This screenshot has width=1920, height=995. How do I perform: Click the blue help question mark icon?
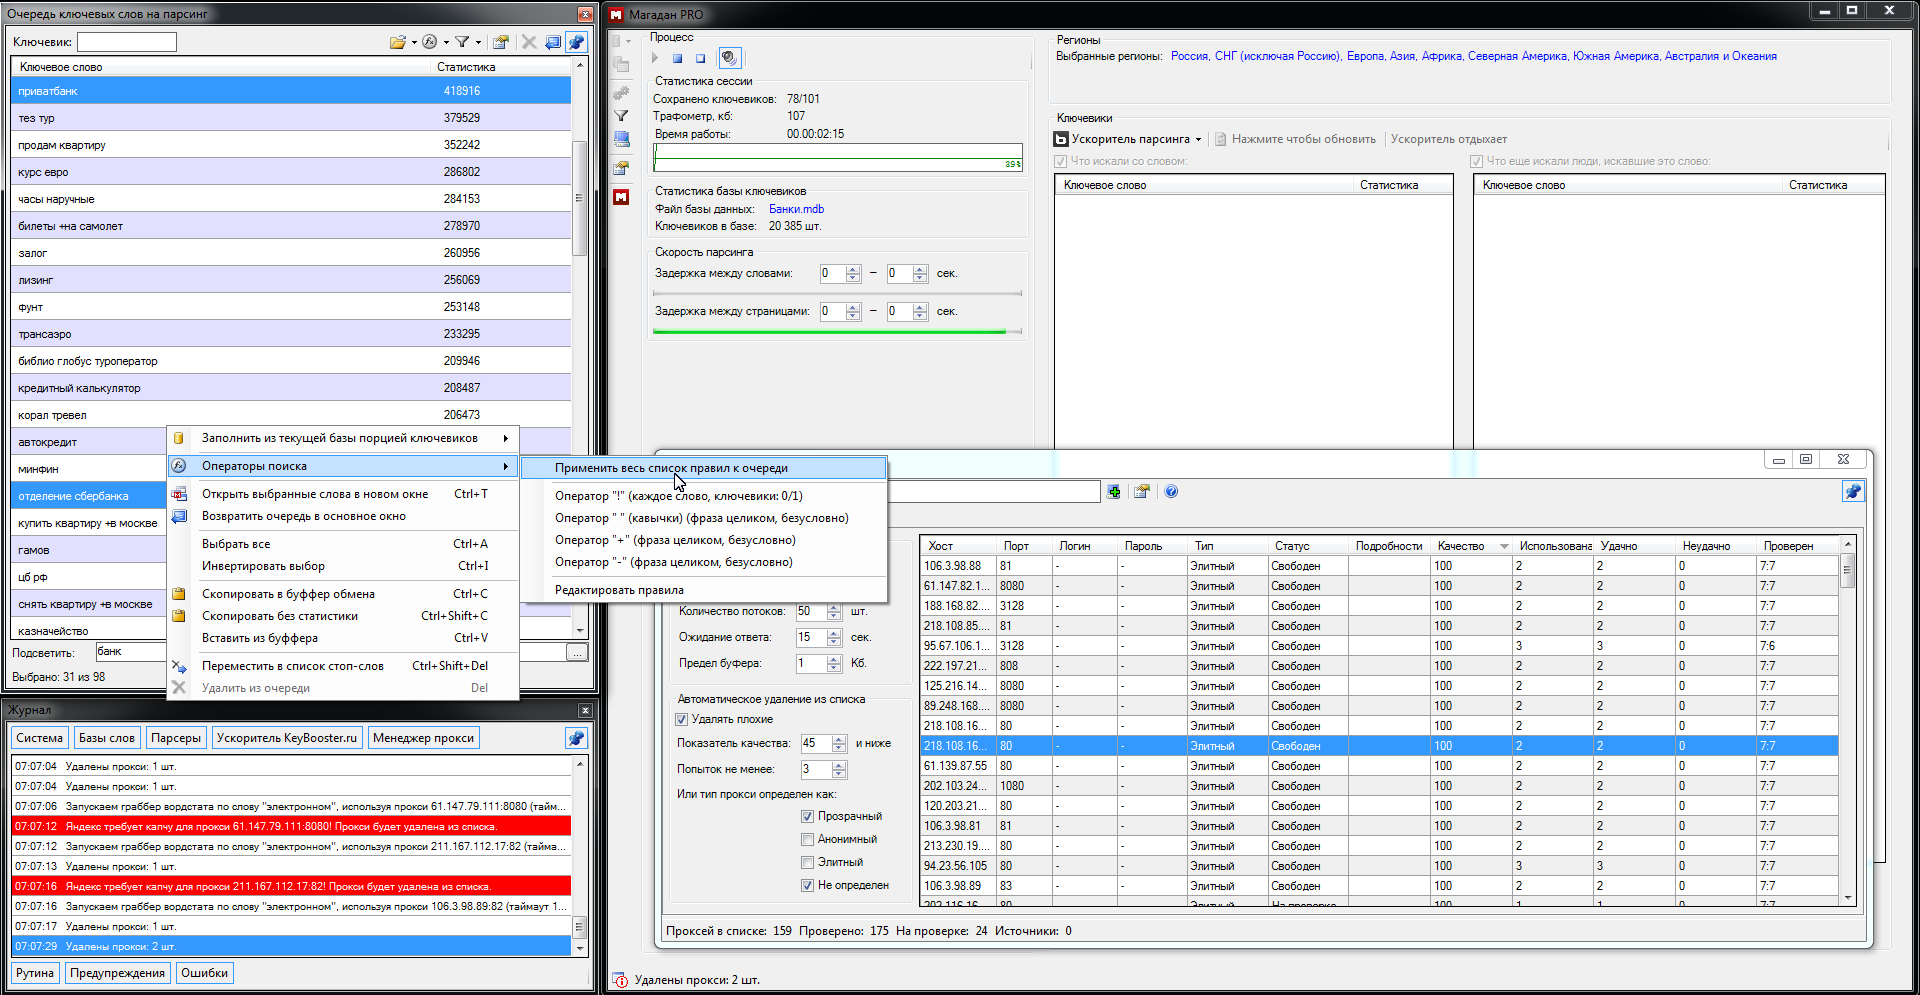(1171, 491)
